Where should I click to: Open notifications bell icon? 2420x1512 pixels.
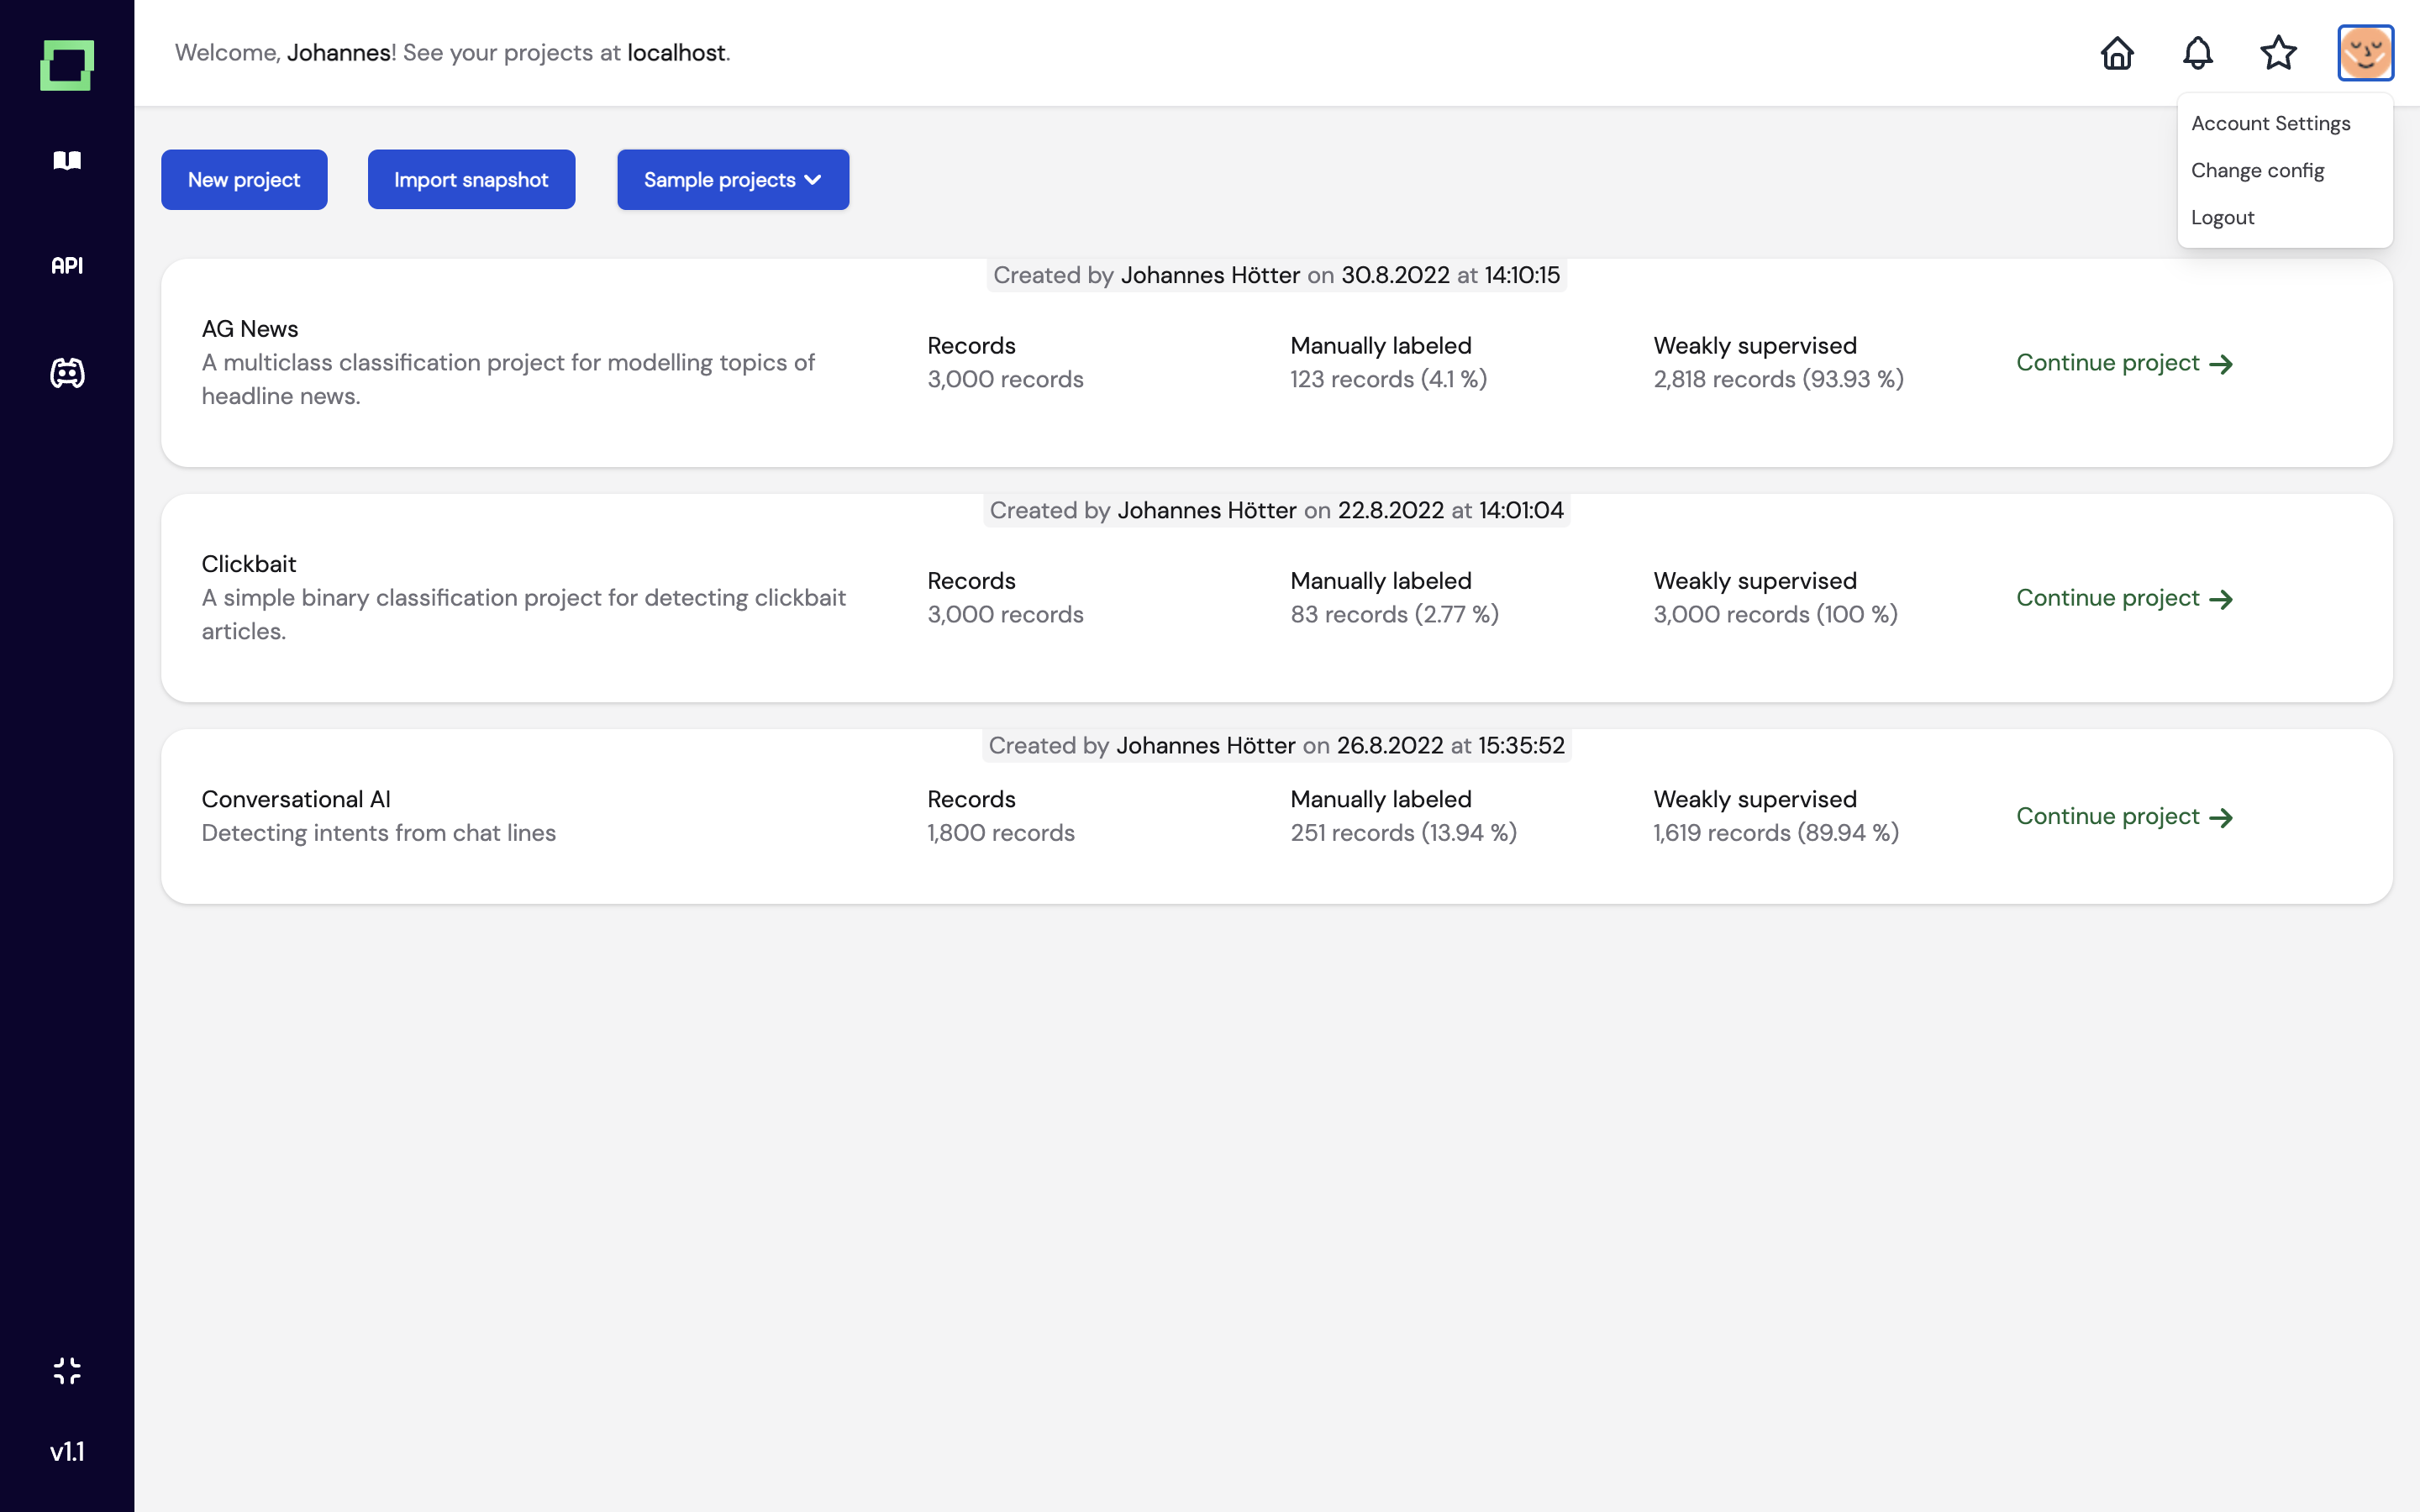coord(2197,53)
